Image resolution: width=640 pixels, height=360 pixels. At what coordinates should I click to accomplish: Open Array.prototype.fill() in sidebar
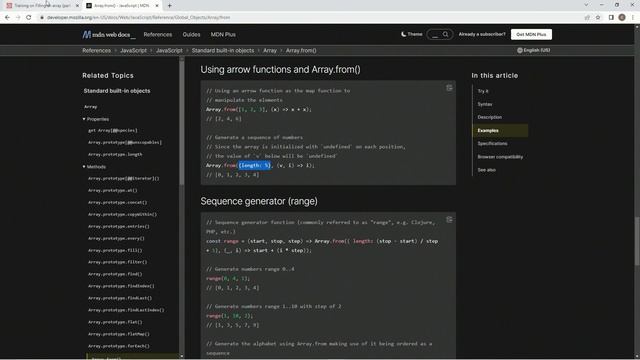coord(115,250)
